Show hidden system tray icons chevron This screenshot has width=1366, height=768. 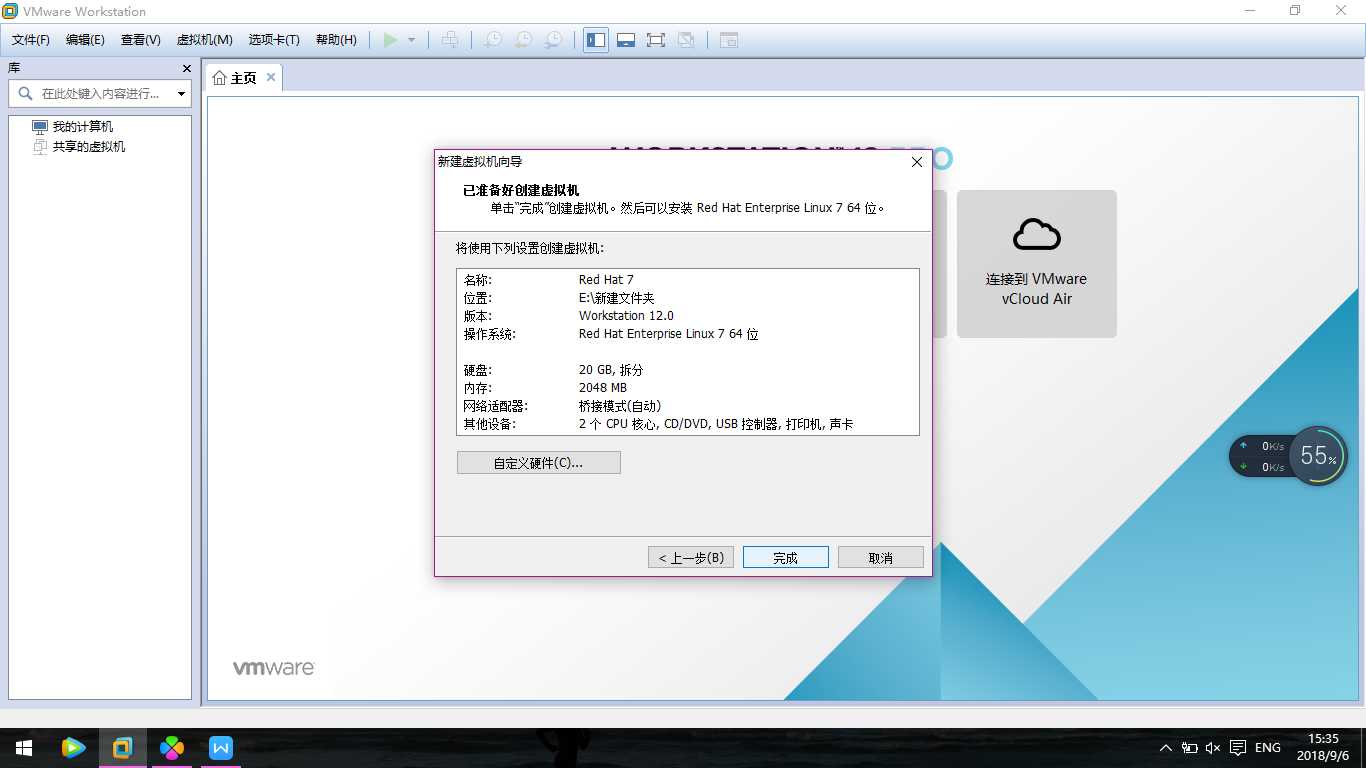(x=1166, y=748)
